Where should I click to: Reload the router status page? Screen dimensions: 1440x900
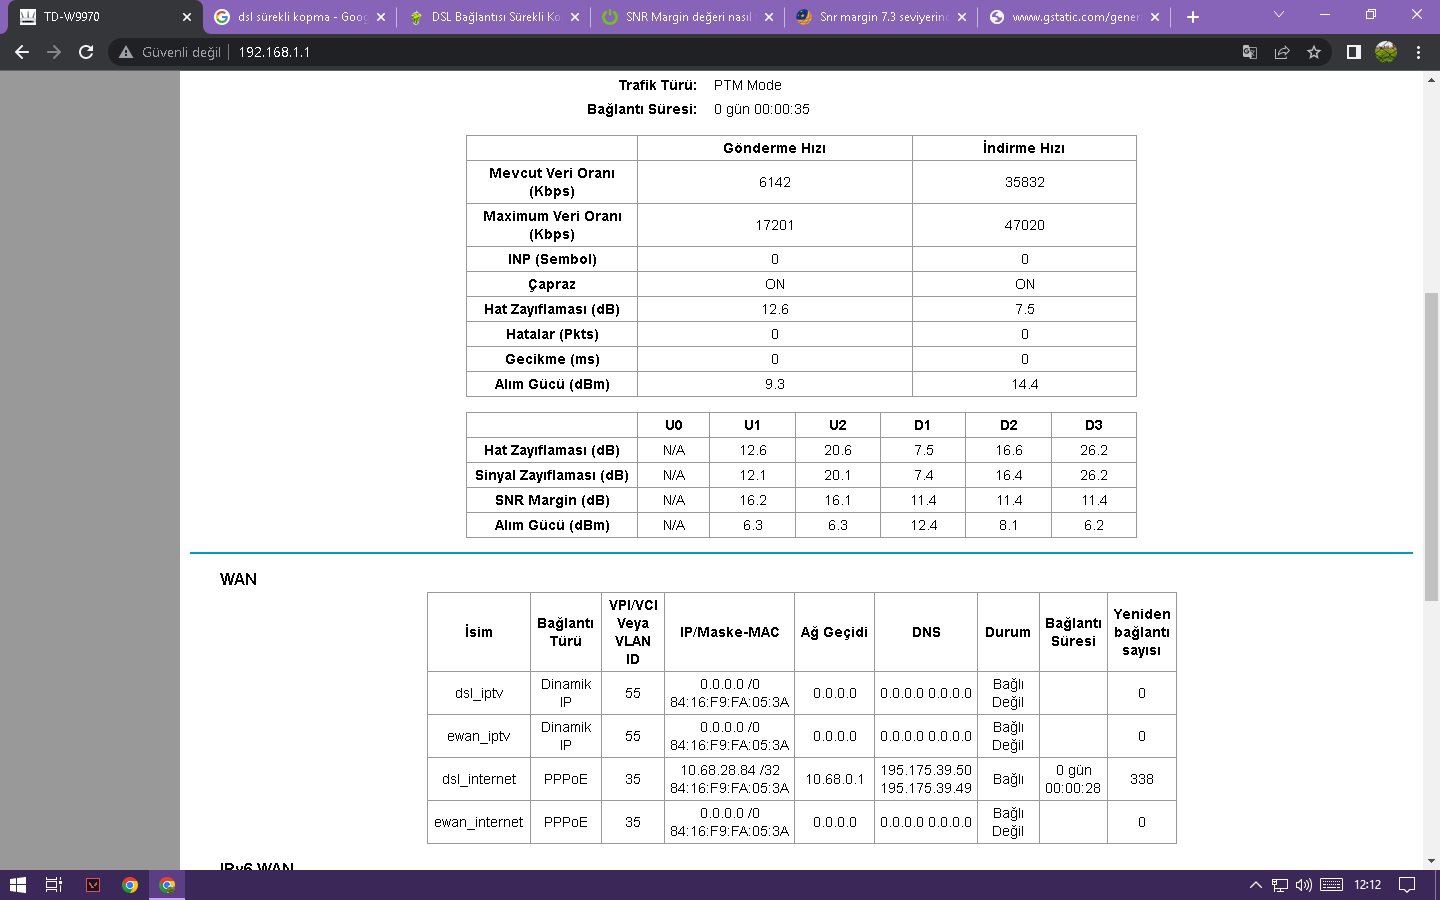pos(86,52)
